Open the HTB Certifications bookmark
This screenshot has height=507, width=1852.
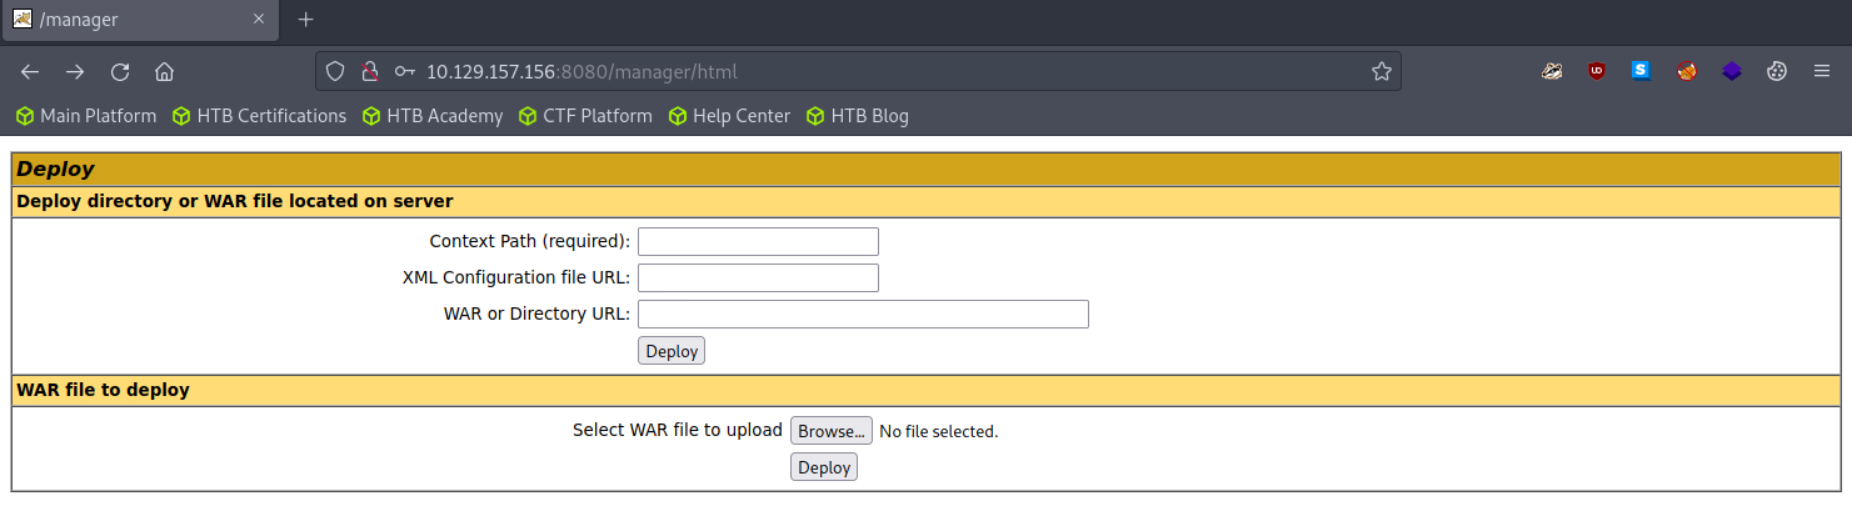tap(259, 116)
